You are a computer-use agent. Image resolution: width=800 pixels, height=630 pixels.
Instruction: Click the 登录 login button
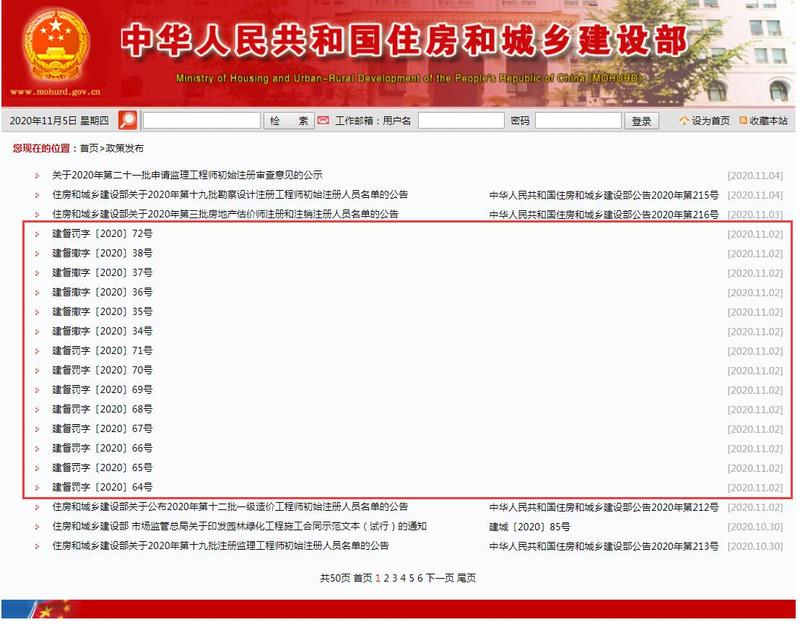[641, 121]
